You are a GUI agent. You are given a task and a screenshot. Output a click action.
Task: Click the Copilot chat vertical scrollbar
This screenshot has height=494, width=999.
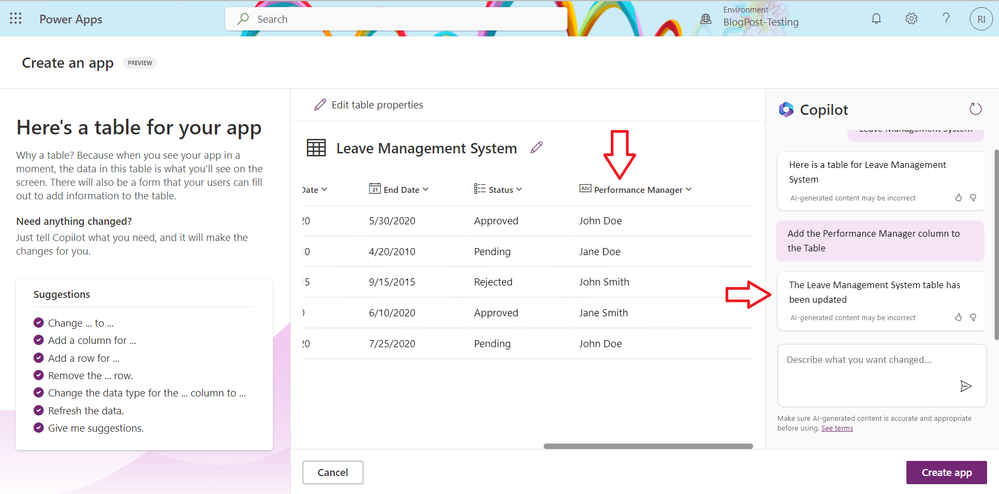pyautogui.click(x=995, y=245)
